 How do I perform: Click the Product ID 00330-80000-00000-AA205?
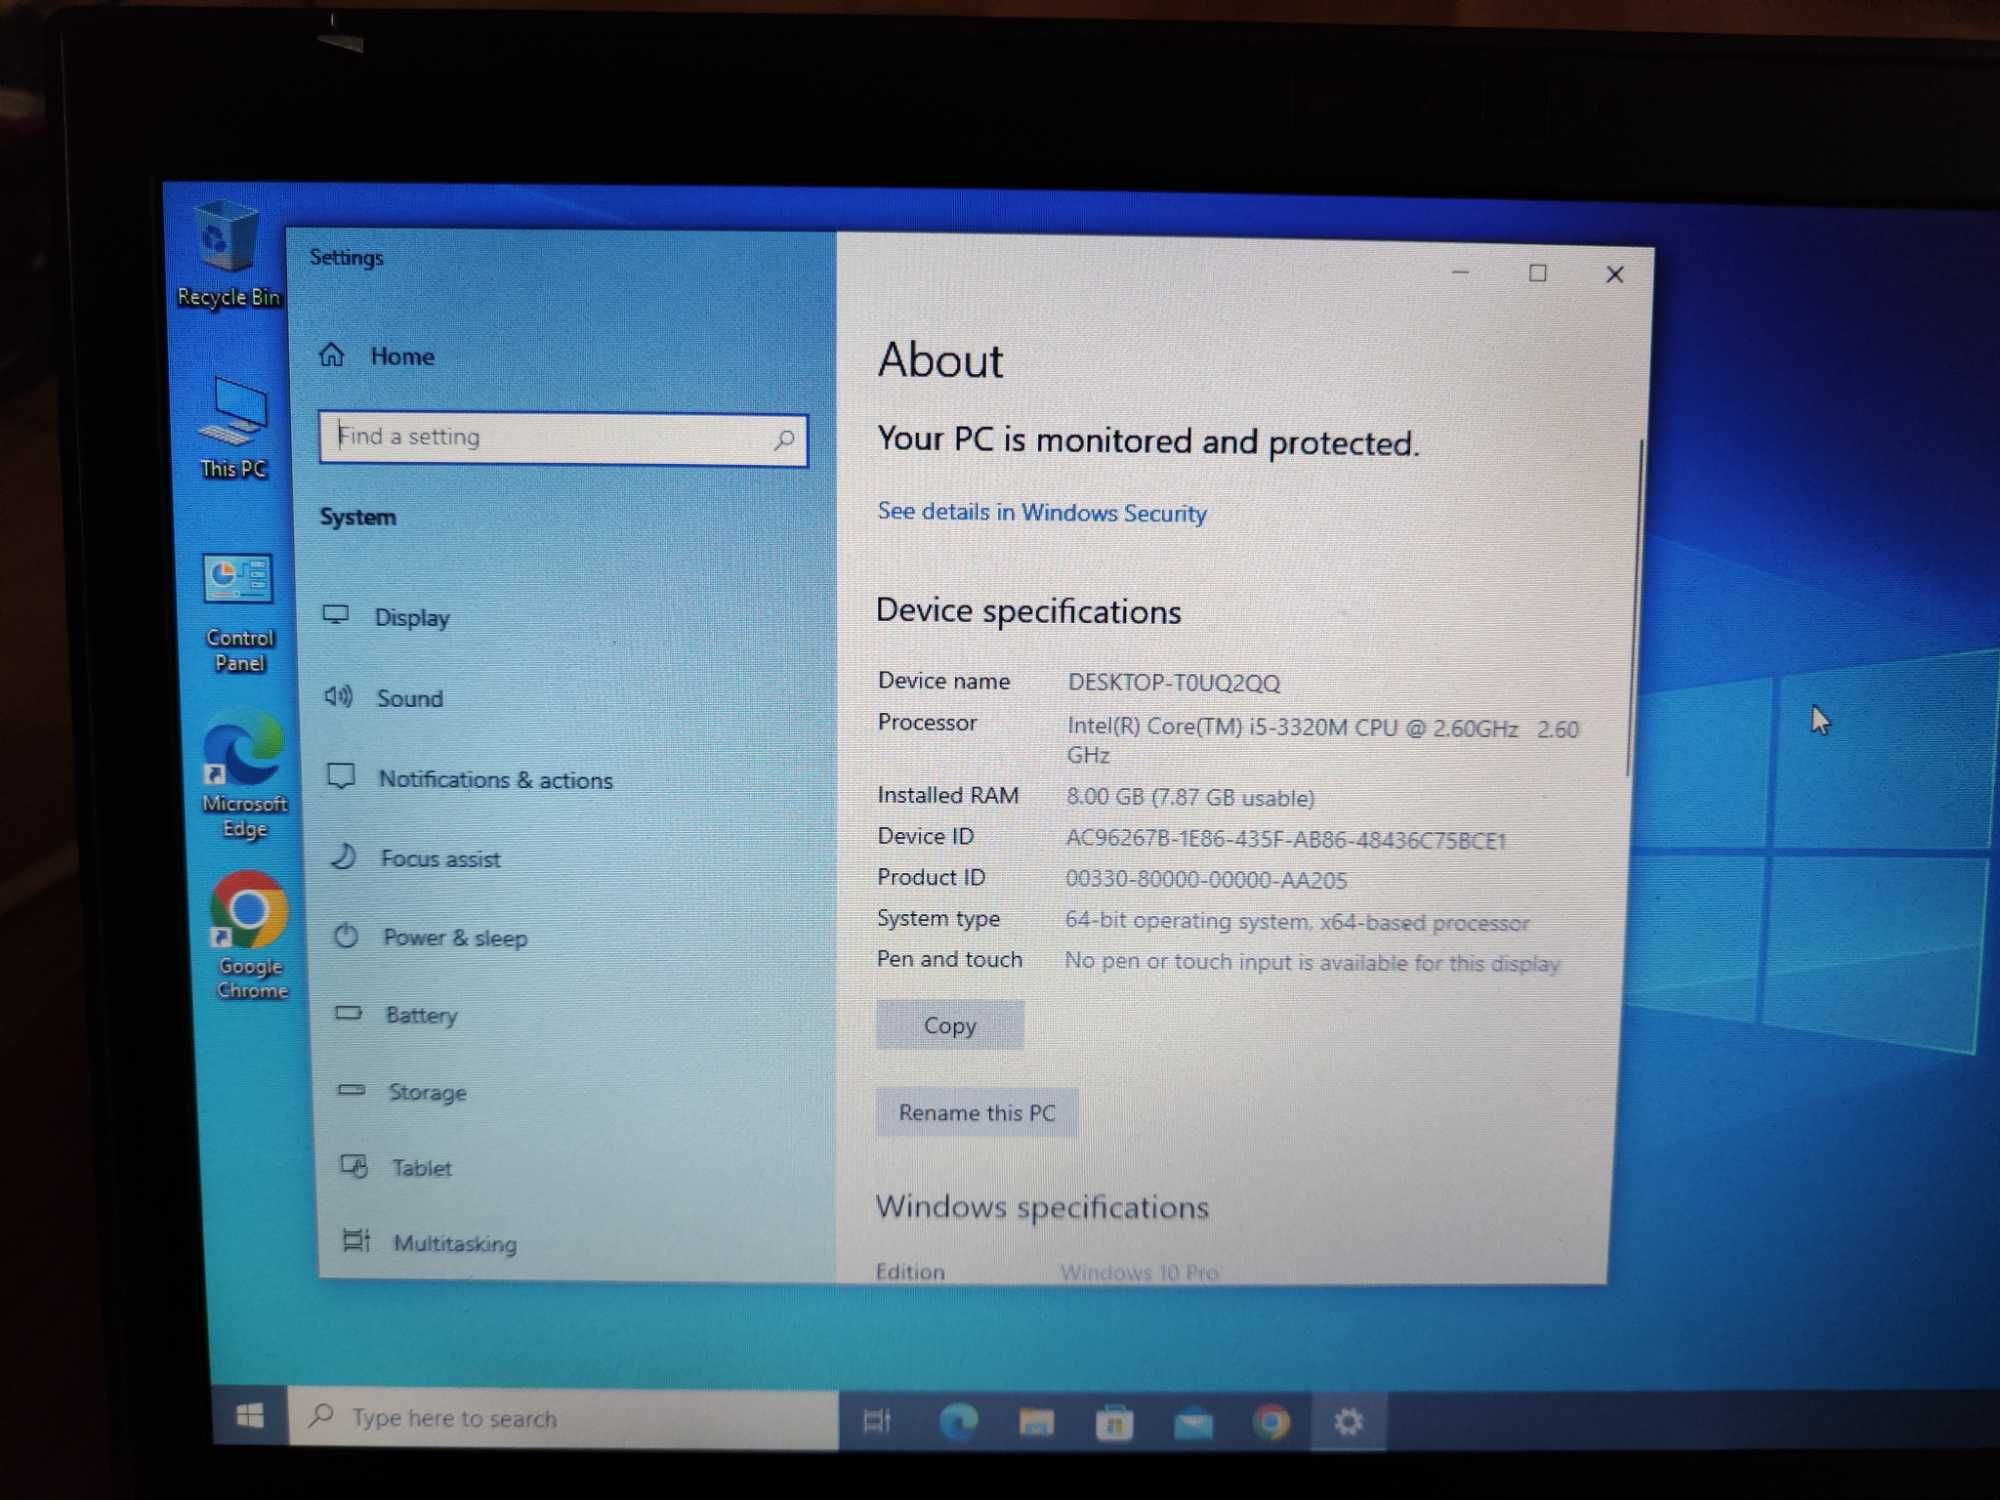pyautogui.click(x=1206, y=880)
